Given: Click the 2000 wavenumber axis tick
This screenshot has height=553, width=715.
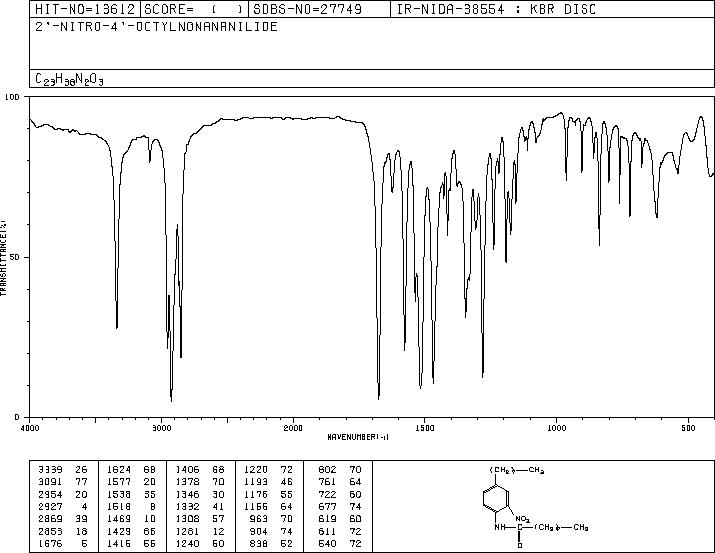Looking at the screenshot, I should (x=292, y=427).
